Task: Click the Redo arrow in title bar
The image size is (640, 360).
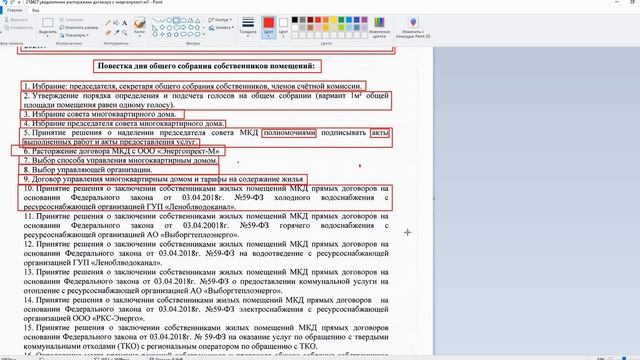Action: click(12, 2)
